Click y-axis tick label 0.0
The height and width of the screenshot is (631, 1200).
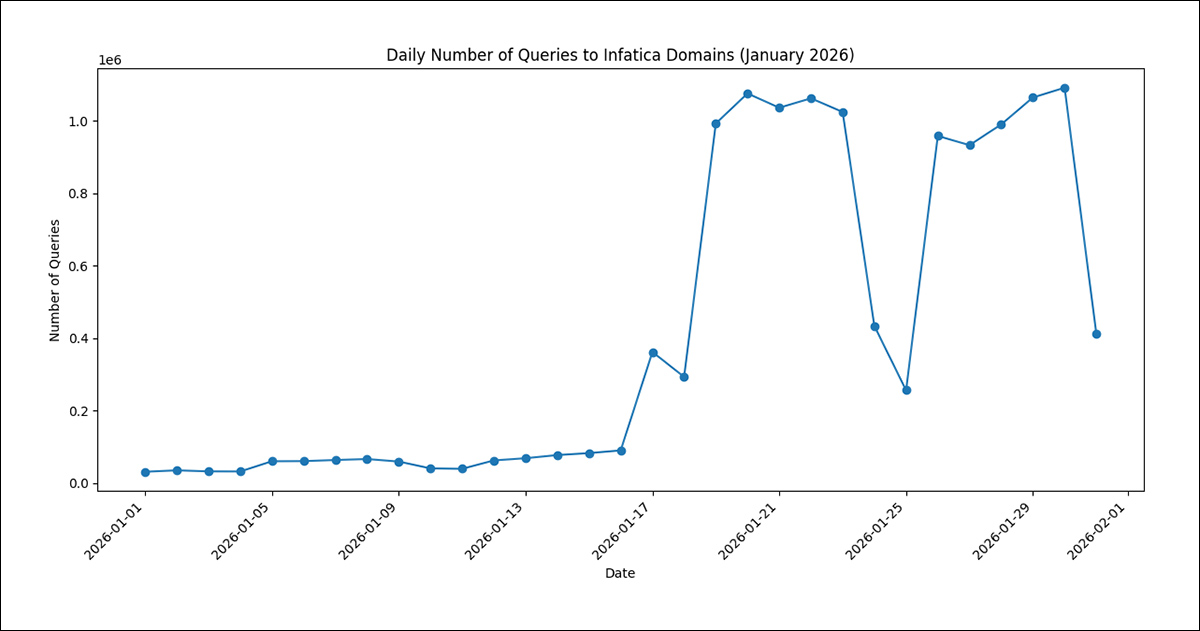click(x=79, y=484)
